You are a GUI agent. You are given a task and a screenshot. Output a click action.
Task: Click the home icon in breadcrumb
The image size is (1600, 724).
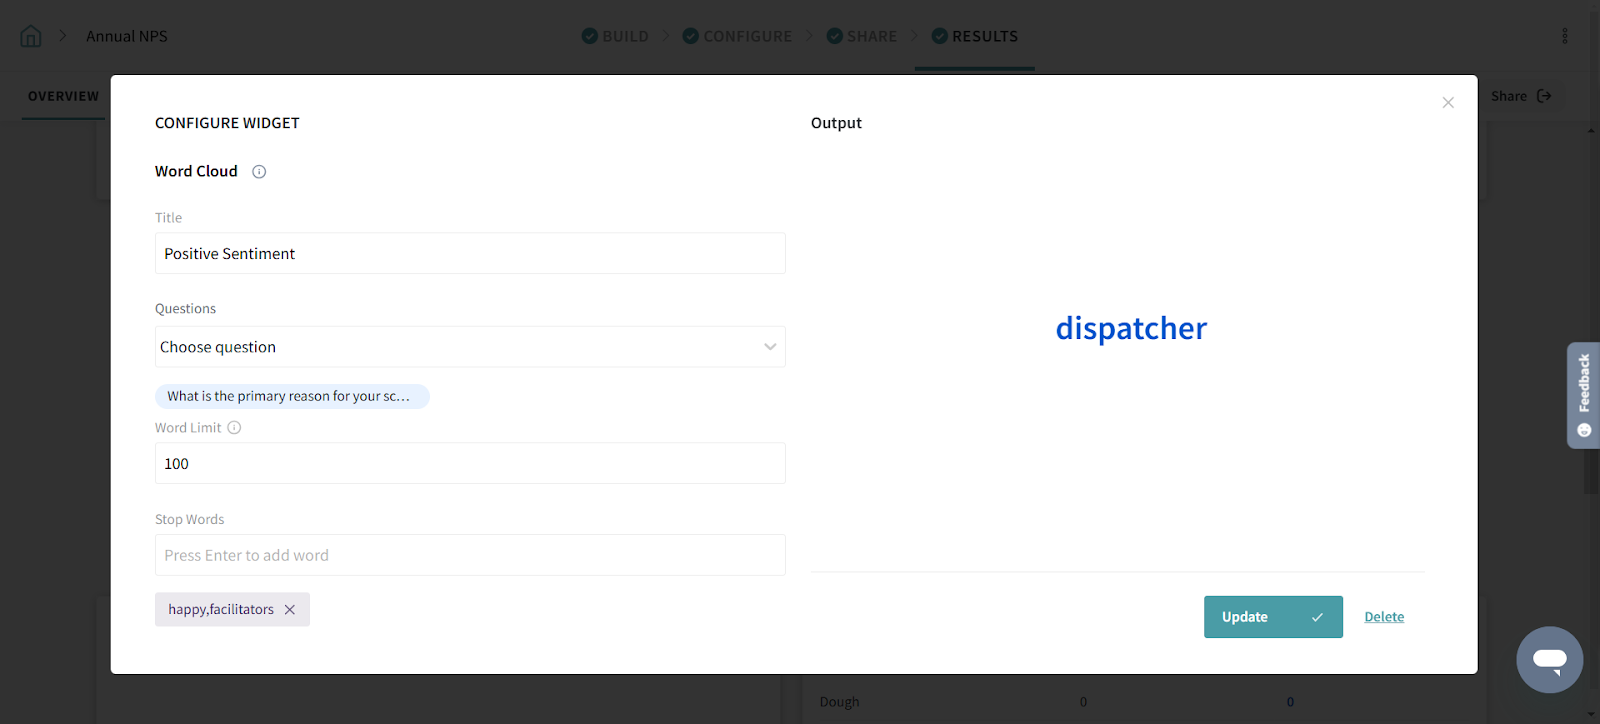point(31,36)
